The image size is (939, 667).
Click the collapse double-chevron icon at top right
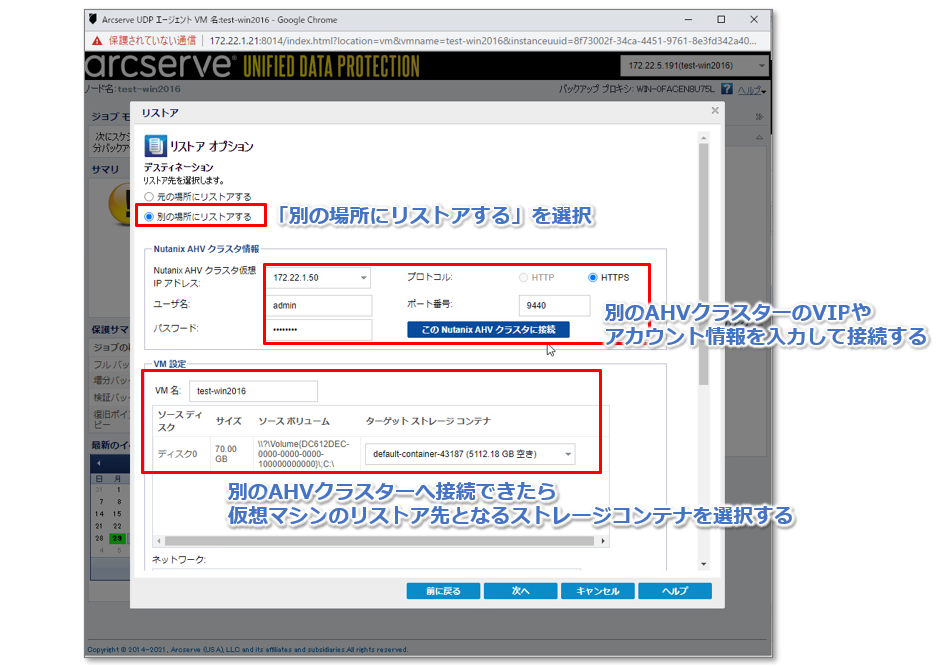(759, 117)
